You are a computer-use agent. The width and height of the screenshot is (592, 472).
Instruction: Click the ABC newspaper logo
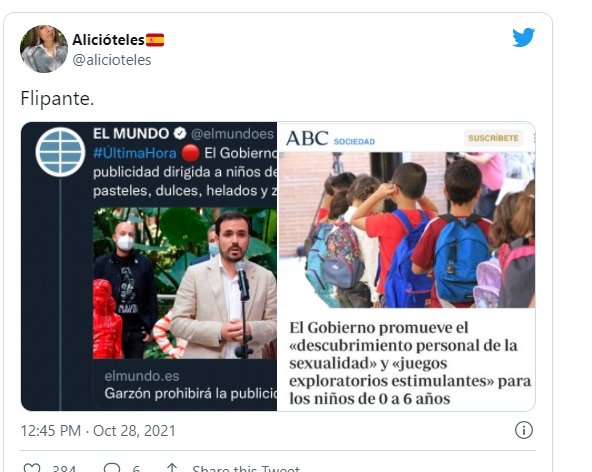[307, 138]
